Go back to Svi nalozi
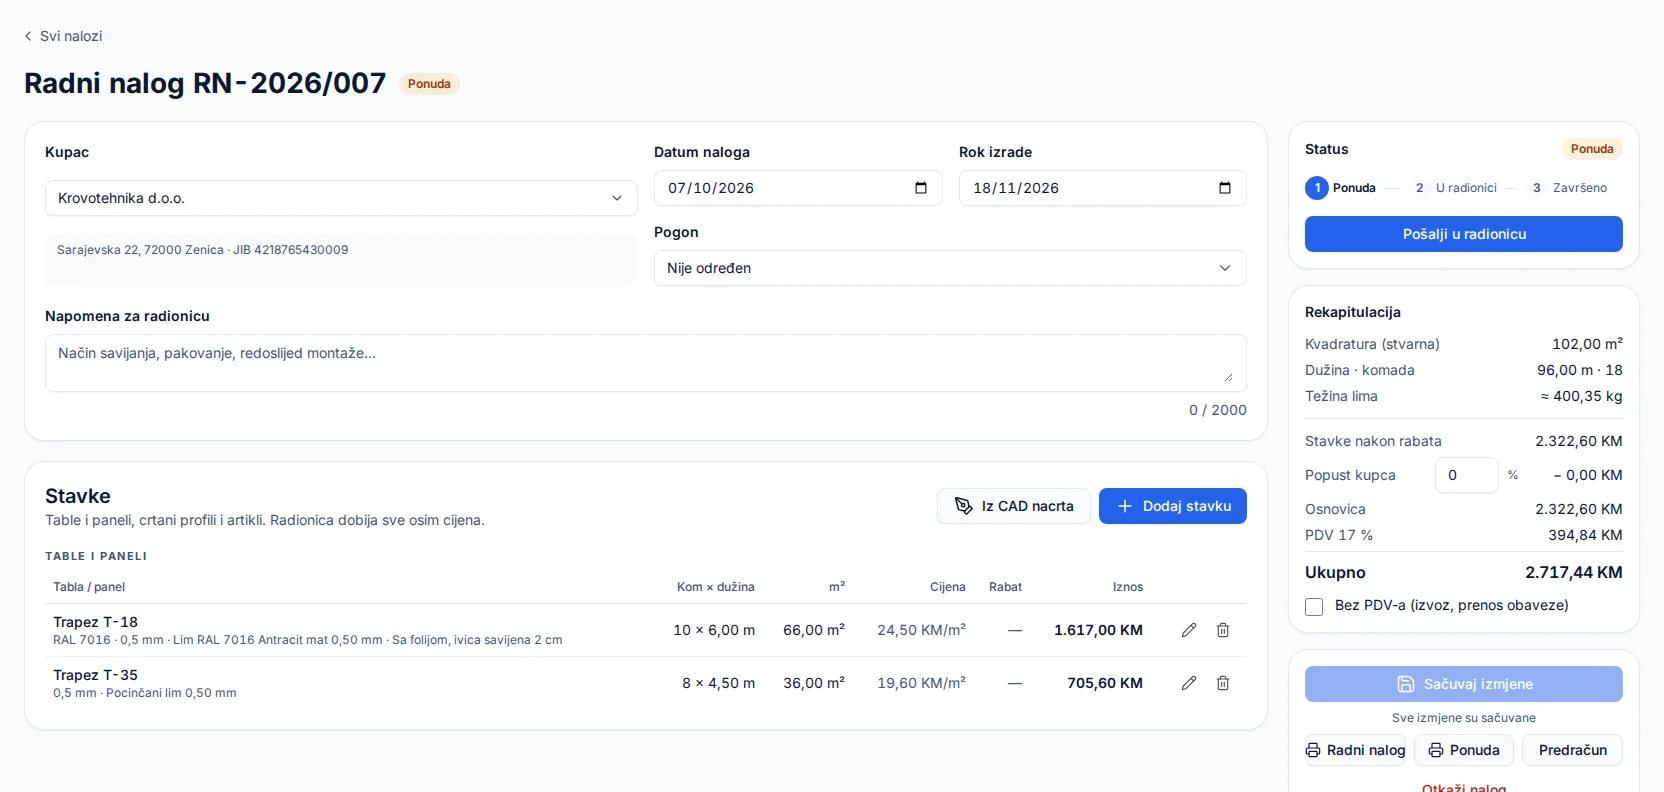 coord(63,36)
